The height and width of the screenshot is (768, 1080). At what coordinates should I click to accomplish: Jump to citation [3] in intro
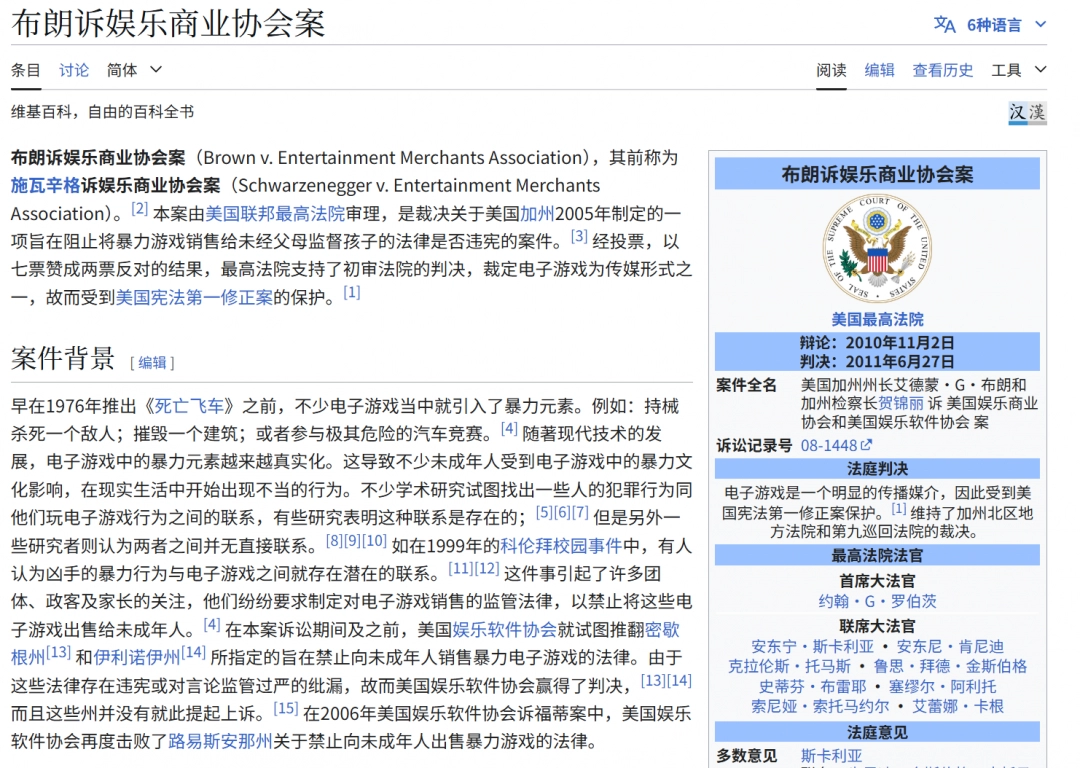(x=579, y=236)
